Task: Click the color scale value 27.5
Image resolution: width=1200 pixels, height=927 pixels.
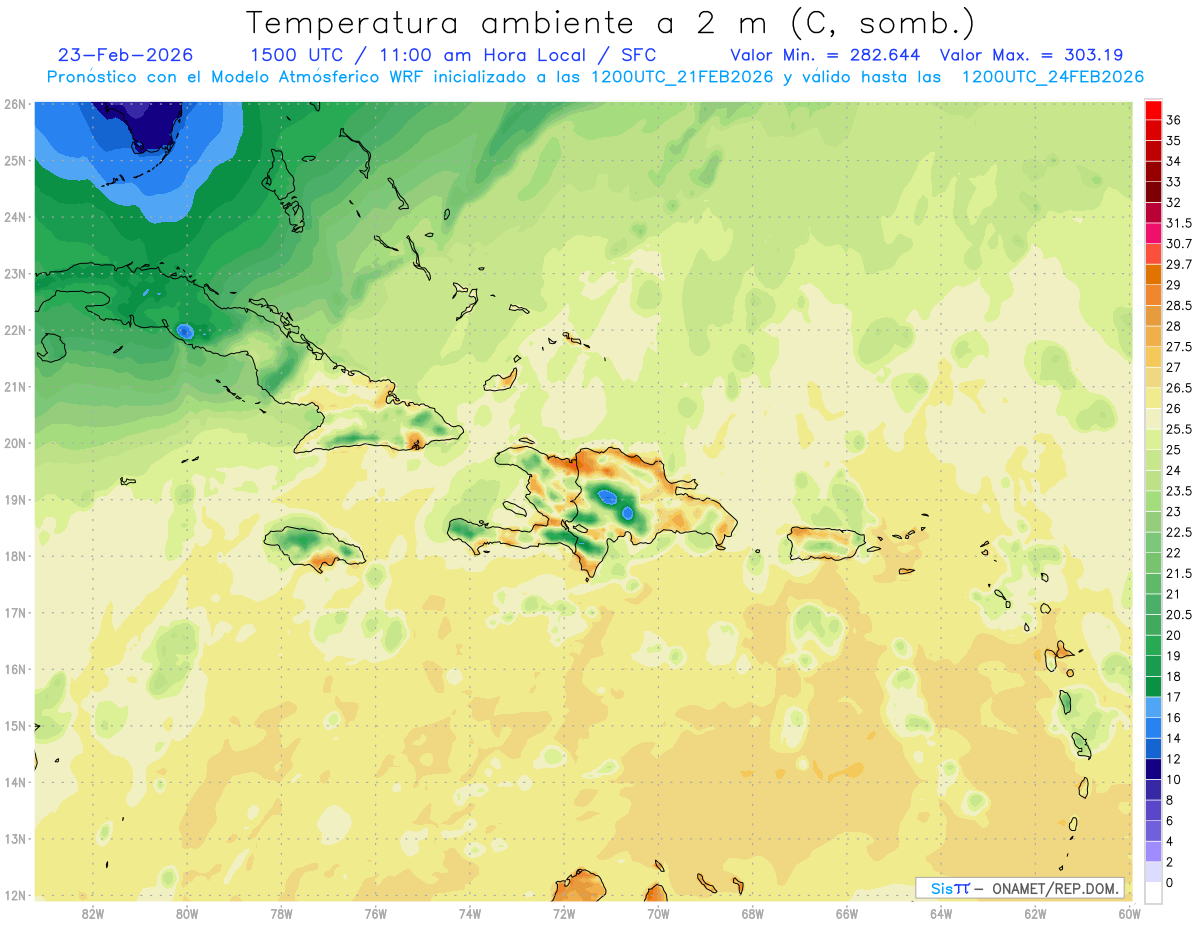Action: [x=1179, y=347]
